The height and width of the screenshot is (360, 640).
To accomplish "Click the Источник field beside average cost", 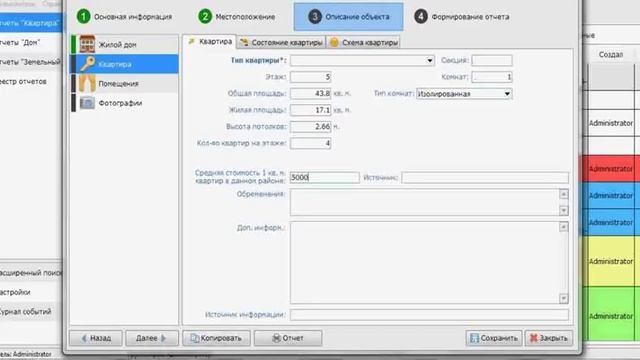I will click(x=485, y=177).
